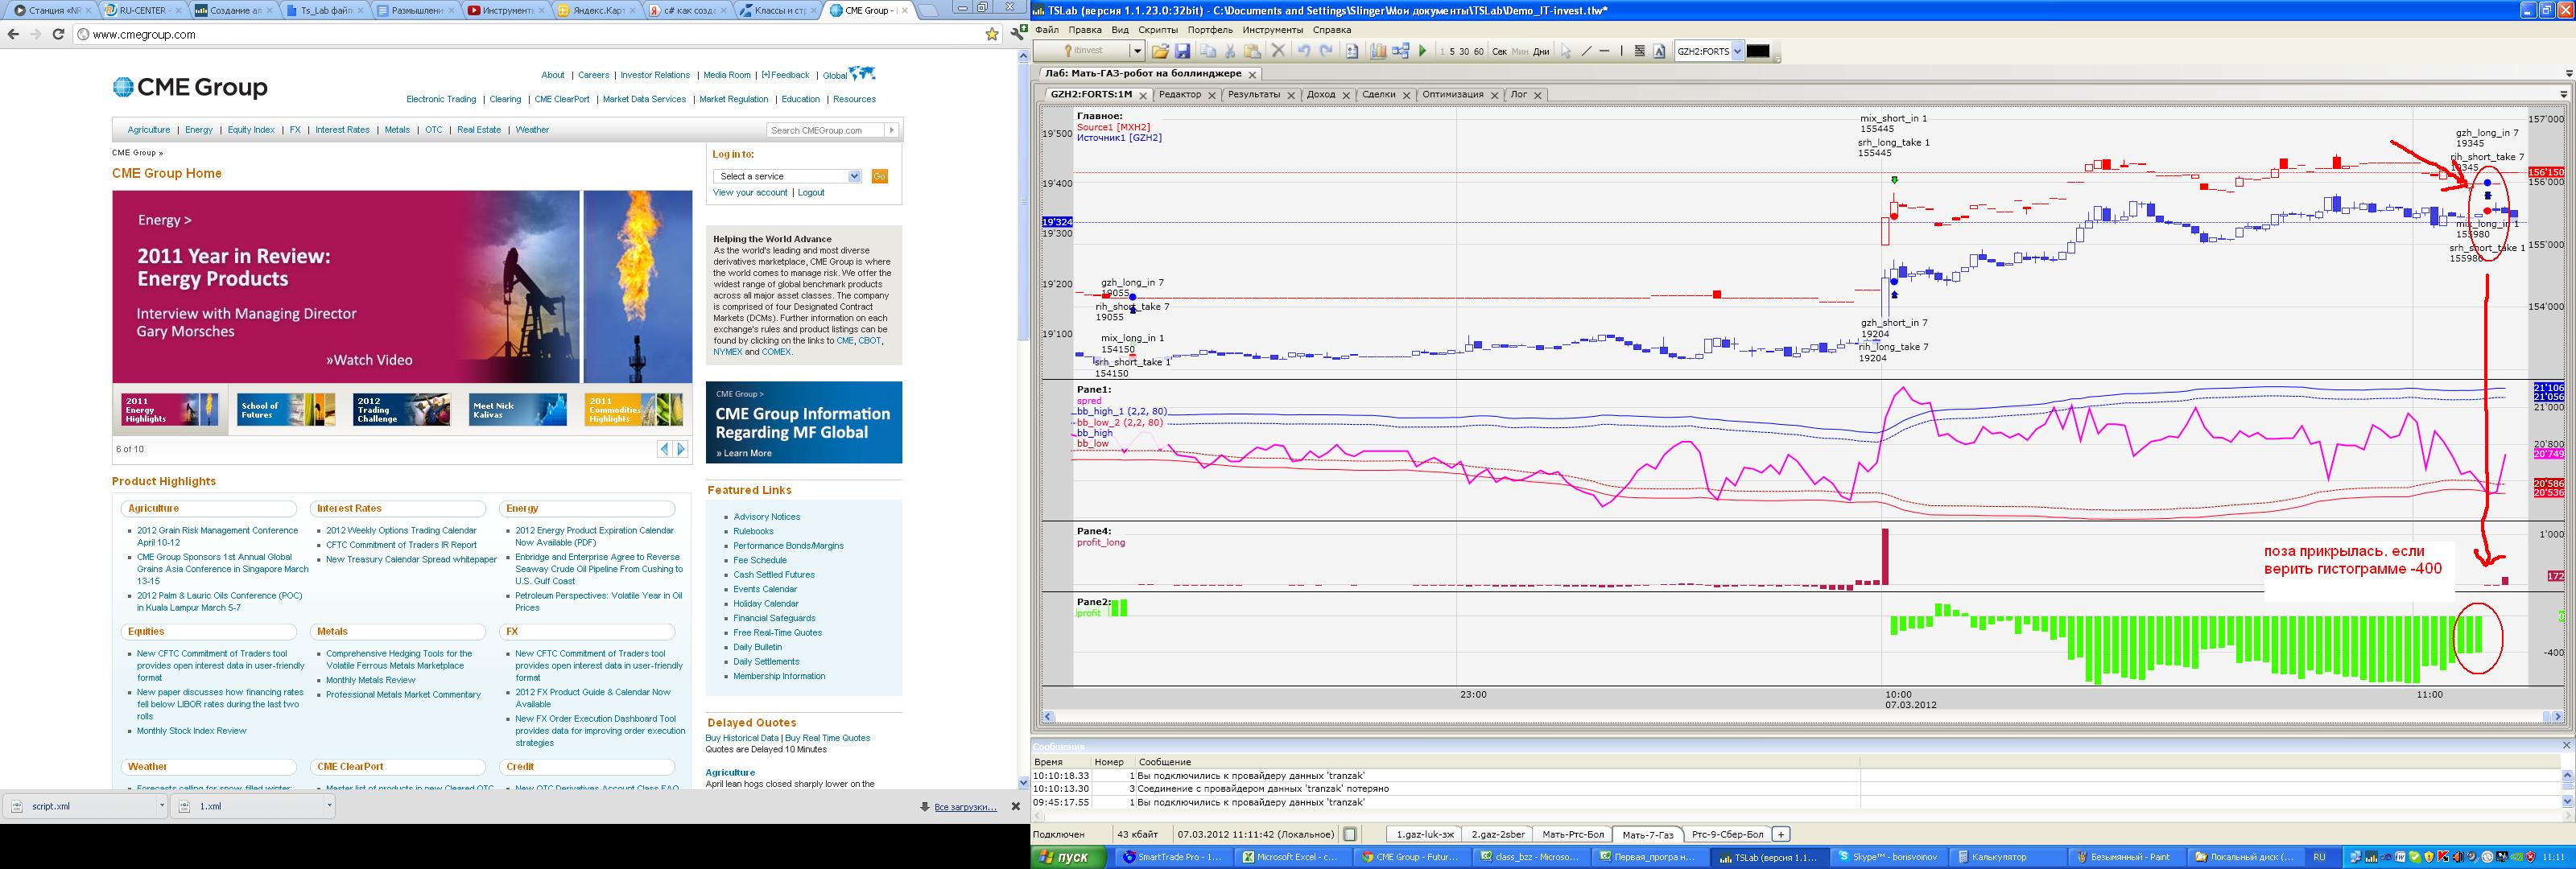Open the itinvest provider dropdown arrow
The width and height of the screenshot is (2576, 869).
pos(1138,51)
